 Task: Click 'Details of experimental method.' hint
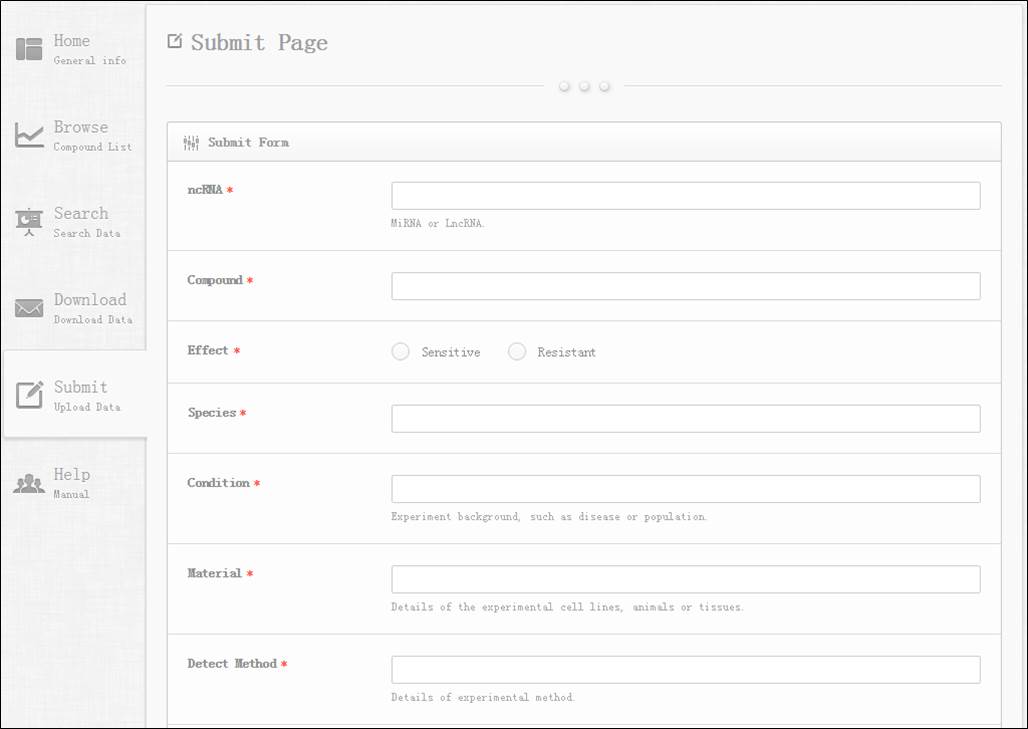tap(483, 698)
